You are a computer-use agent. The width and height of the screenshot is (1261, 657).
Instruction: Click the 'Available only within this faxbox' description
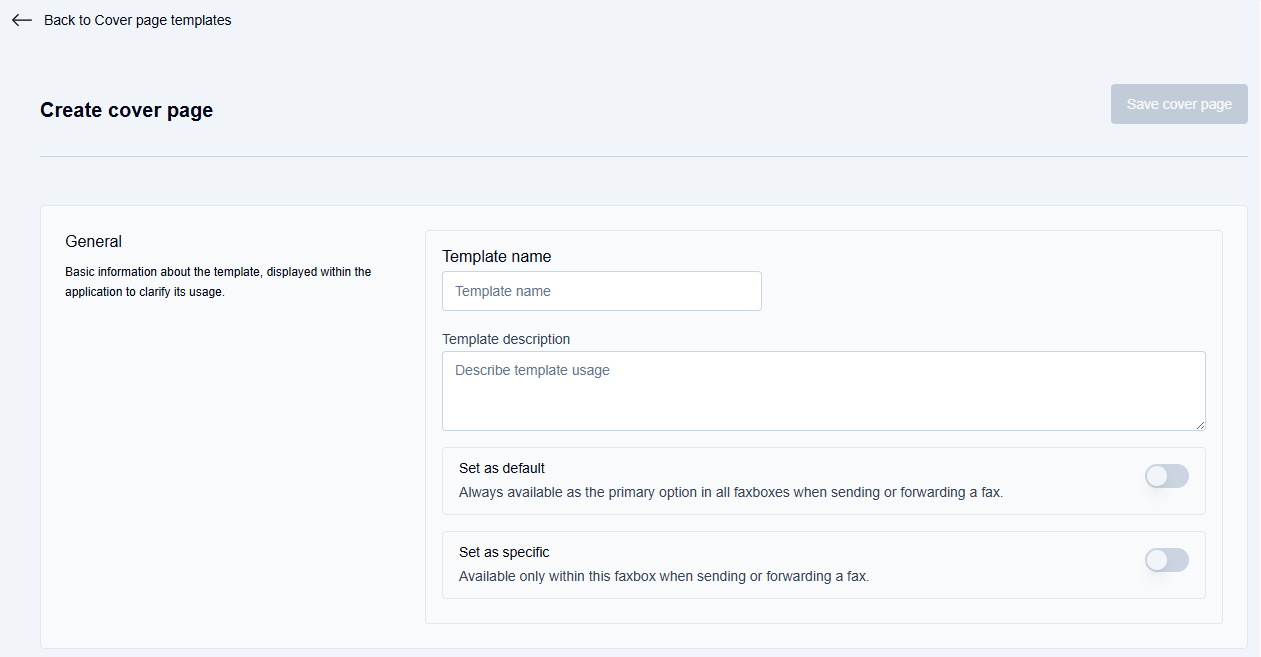pos(663,576)
